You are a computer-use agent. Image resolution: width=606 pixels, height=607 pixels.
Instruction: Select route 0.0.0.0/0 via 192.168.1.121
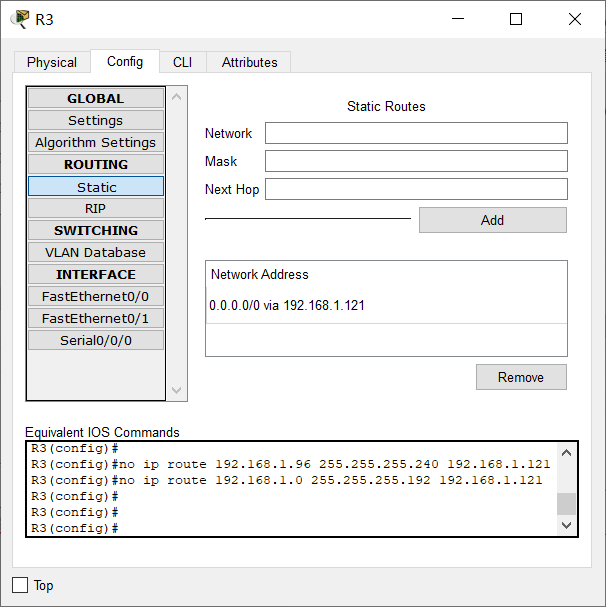(x=386, y=305)
